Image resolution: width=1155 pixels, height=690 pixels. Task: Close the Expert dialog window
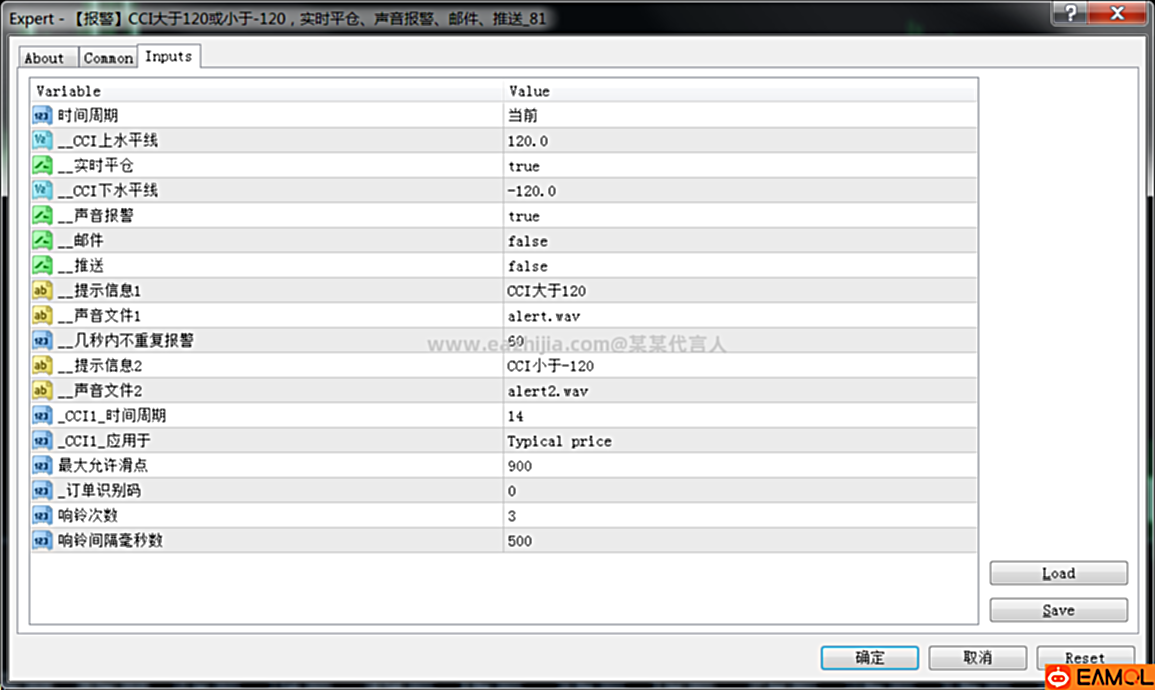pyautogui.click(x=1117, y=12)
